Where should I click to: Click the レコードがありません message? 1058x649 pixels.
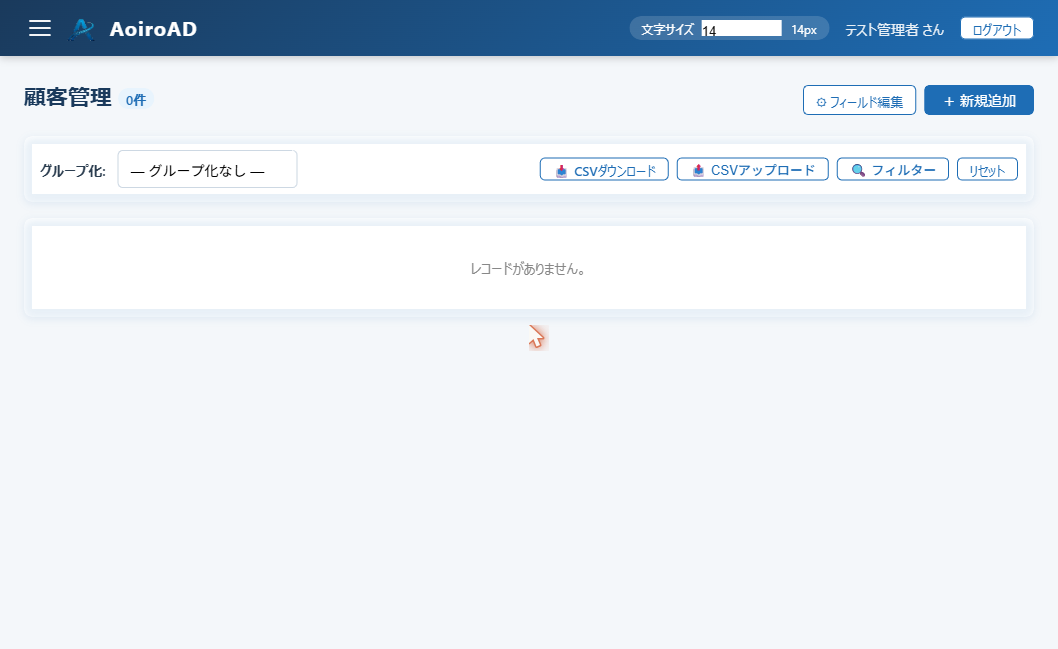[x=528, y=269]
